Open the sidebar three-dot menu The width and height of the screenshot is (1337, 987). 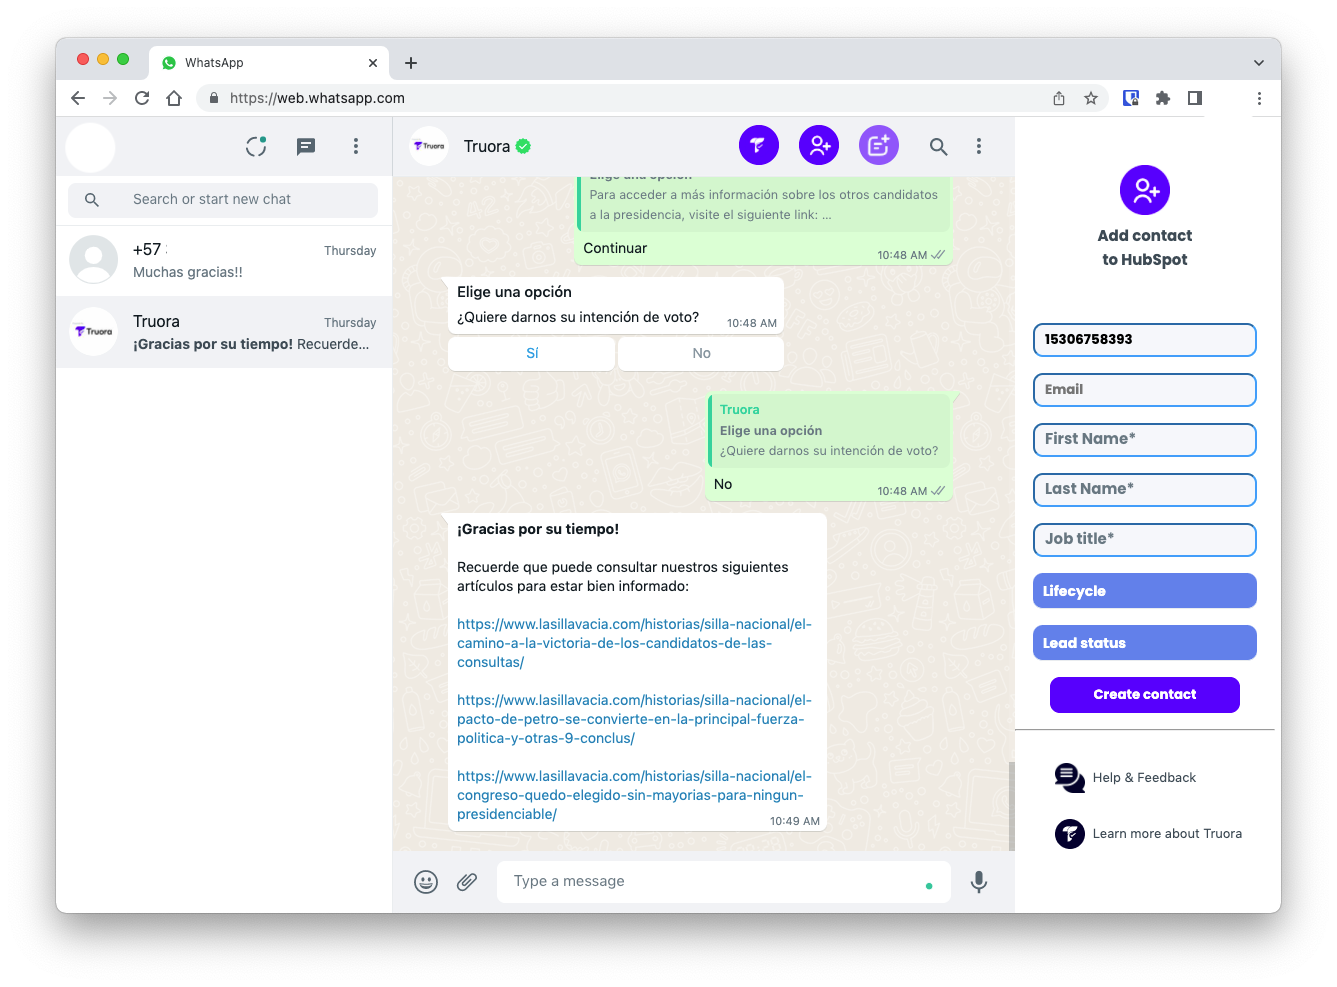coord(355,146)
